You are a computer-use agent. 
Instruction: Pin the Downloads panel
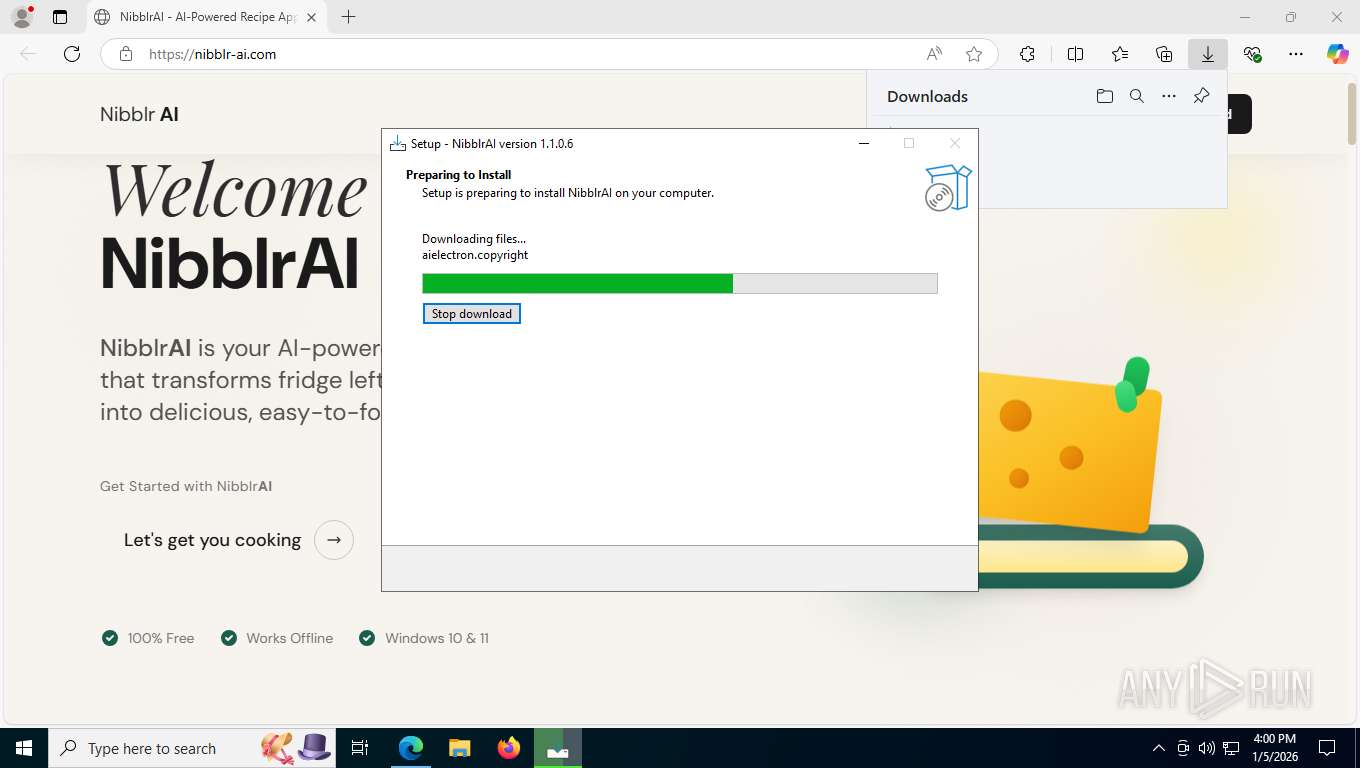coord(1201,96)
